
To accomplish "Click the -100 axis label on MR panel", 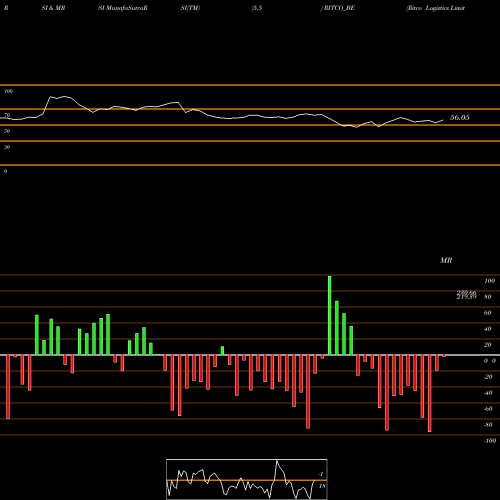I will [x=489, y=441].
